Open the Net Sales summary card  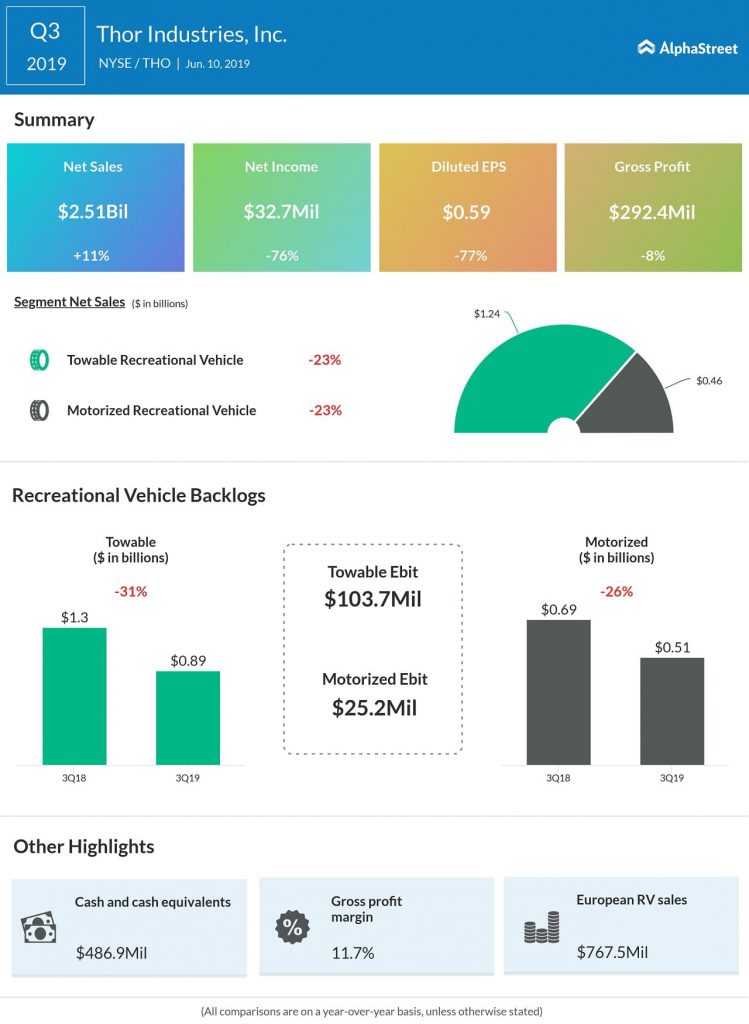96,208
